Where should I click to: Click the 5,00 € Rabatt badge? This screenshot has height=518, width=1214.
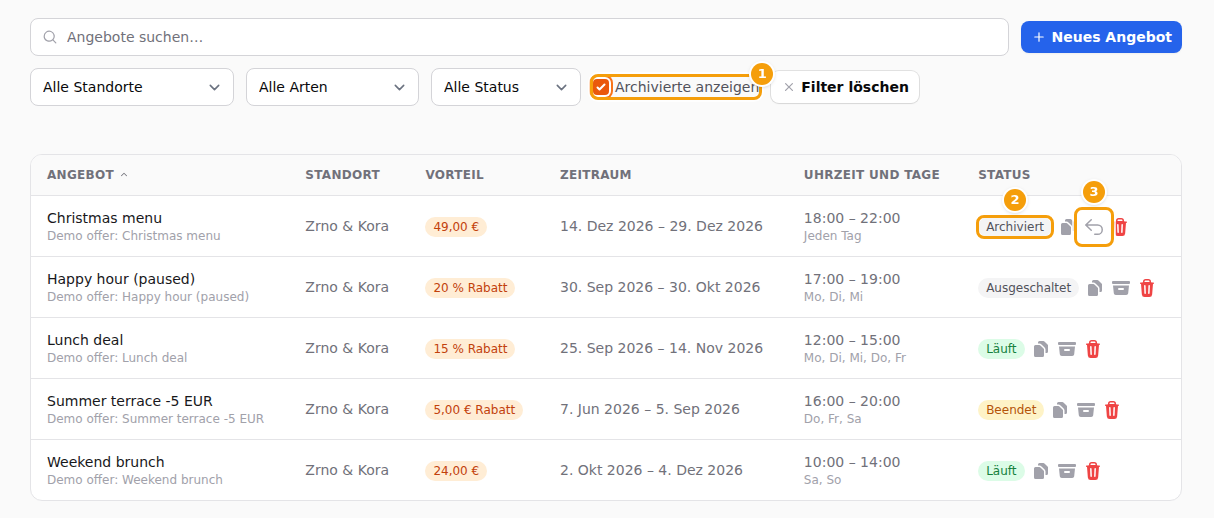(474, 410)
